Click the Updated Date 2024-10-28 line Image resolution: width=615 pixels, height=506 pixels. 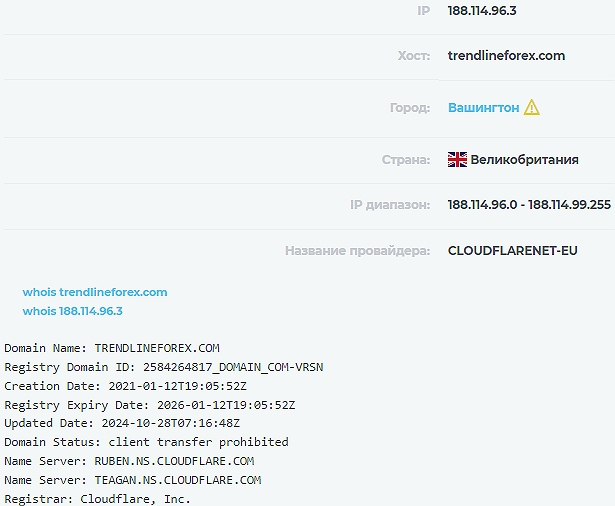pos(122,423)
